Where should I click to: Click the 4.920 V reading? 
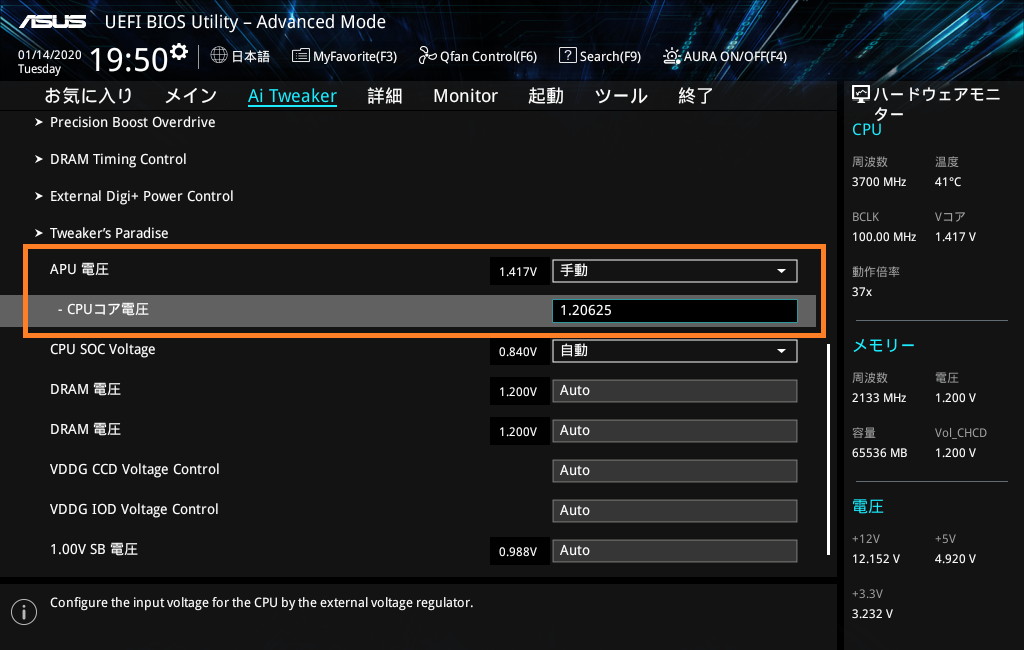[955, 559]
